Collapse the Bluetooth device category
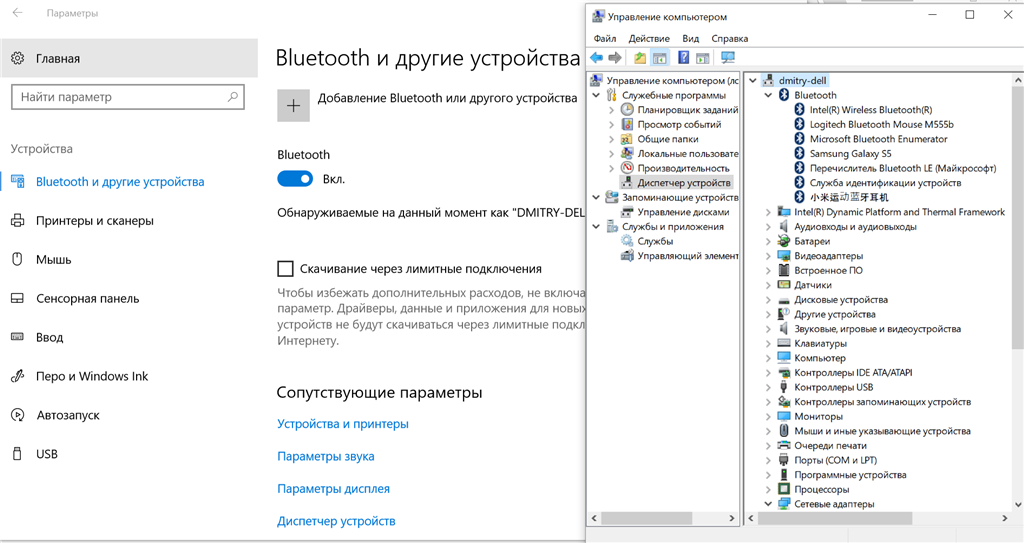 [x=769, y=95]
